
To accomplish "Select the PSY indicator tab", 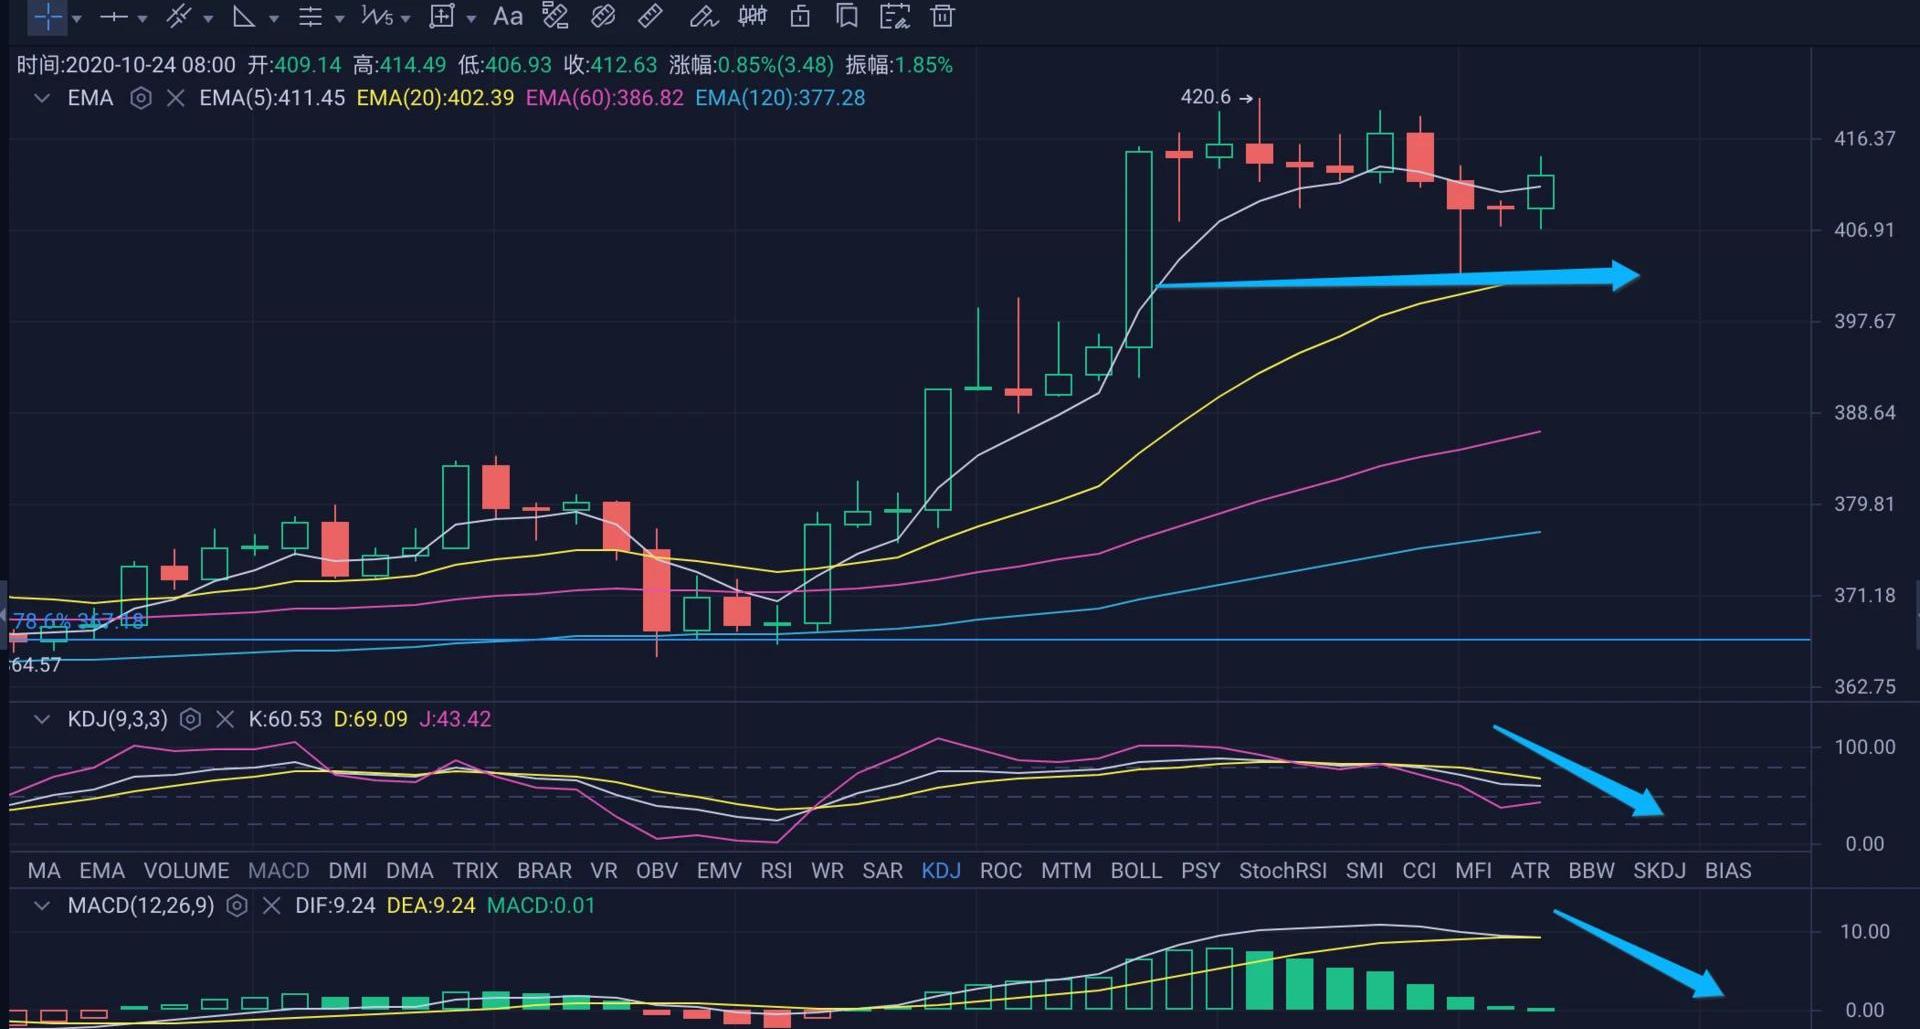I will tap(1200, 871).
